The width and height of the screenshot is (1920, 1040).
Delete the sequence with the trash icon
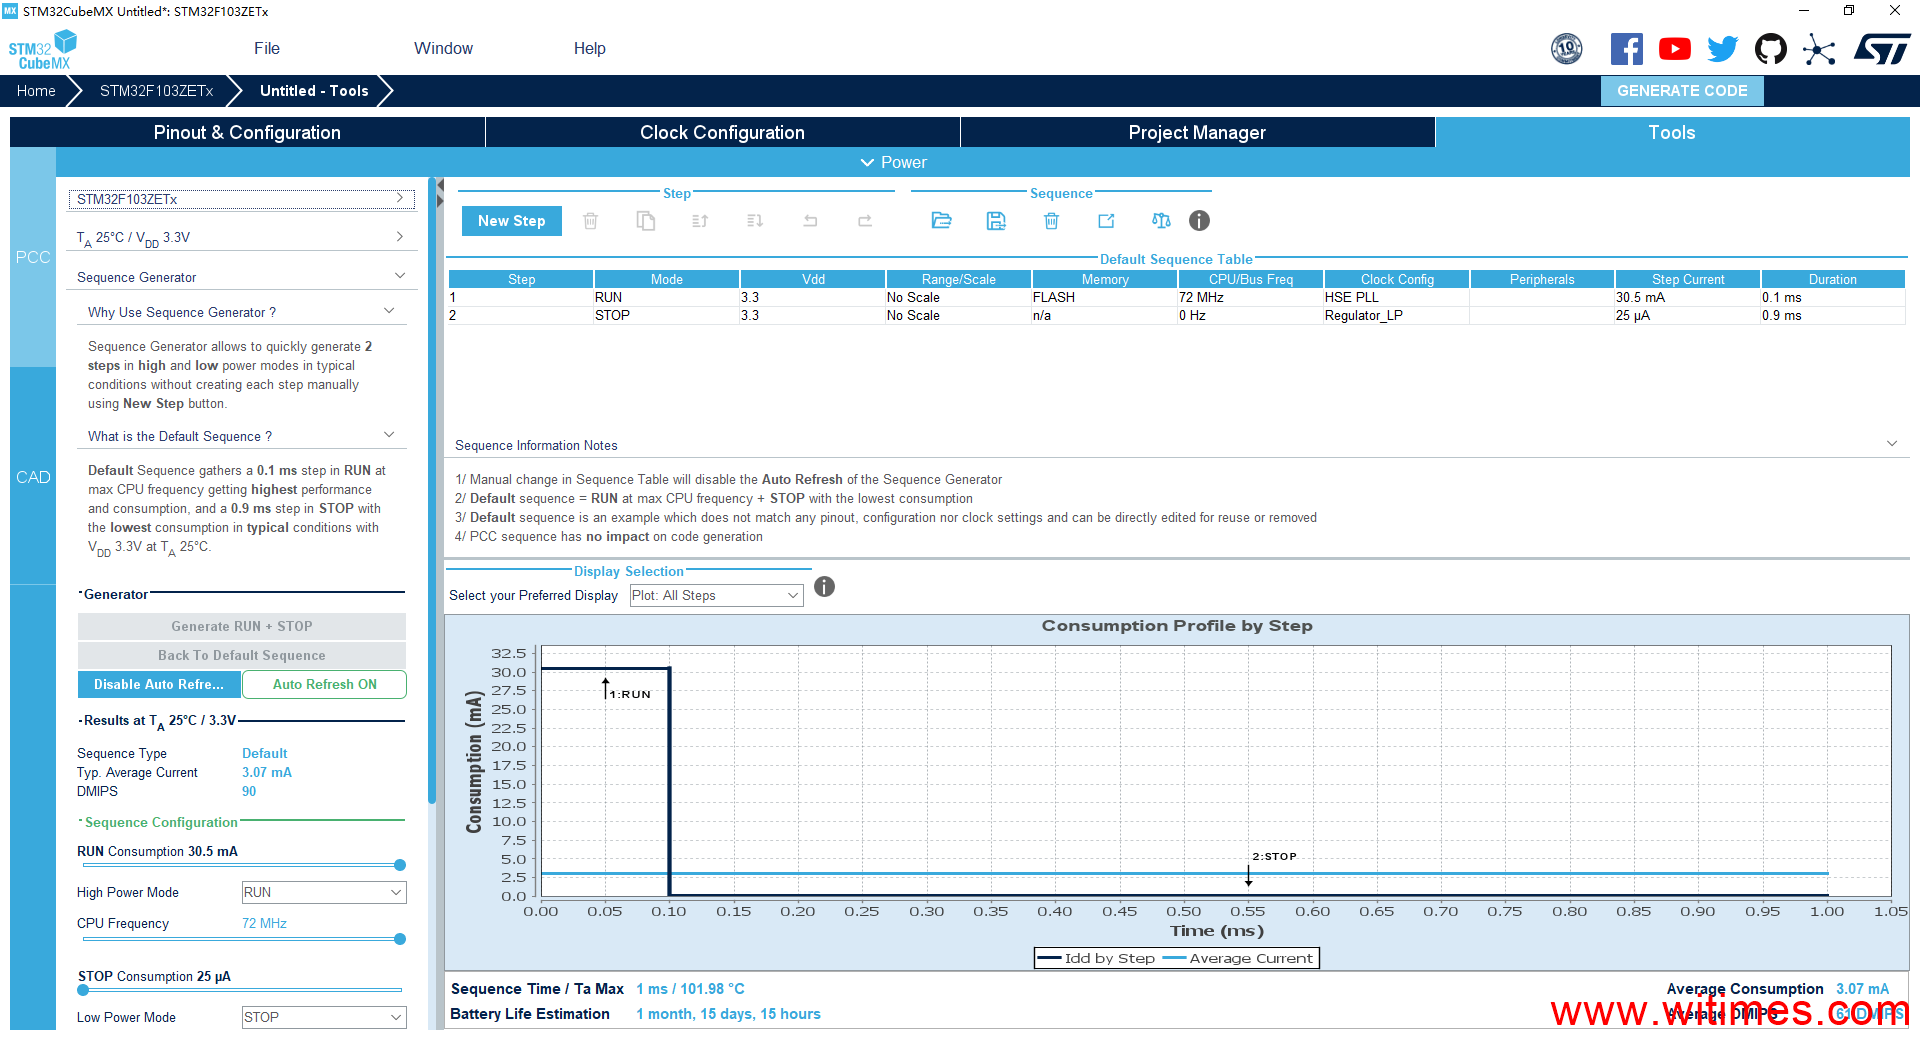click(1051, 221)
